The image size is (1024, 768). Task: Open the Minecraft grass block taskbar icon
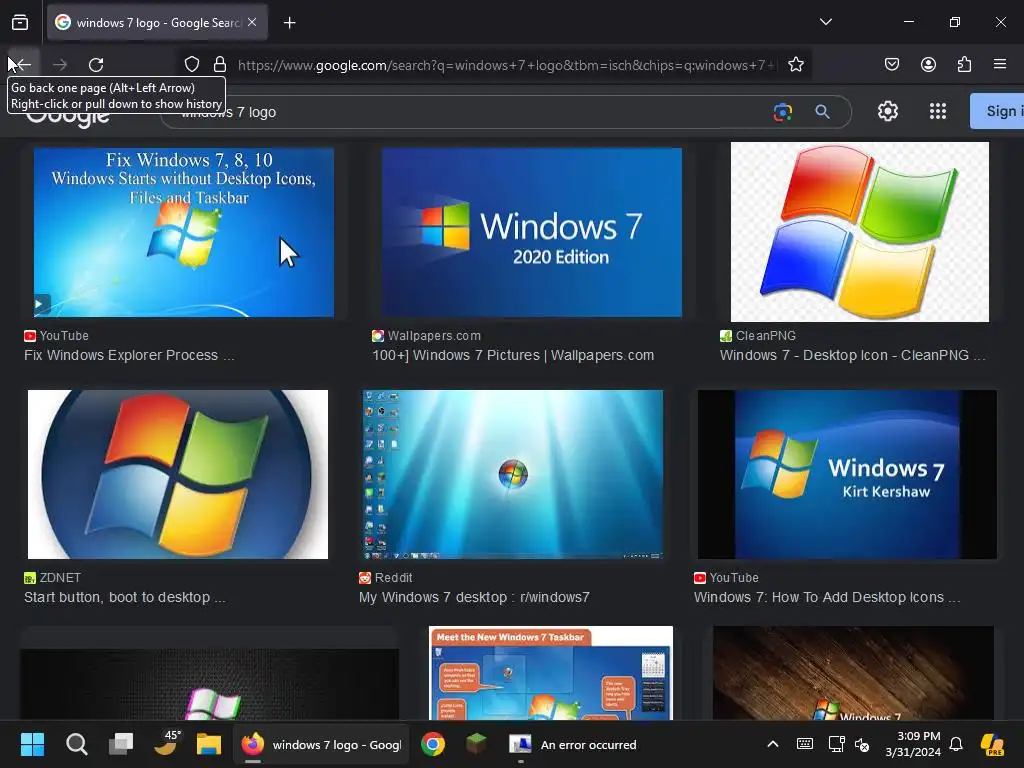(476, 744)
